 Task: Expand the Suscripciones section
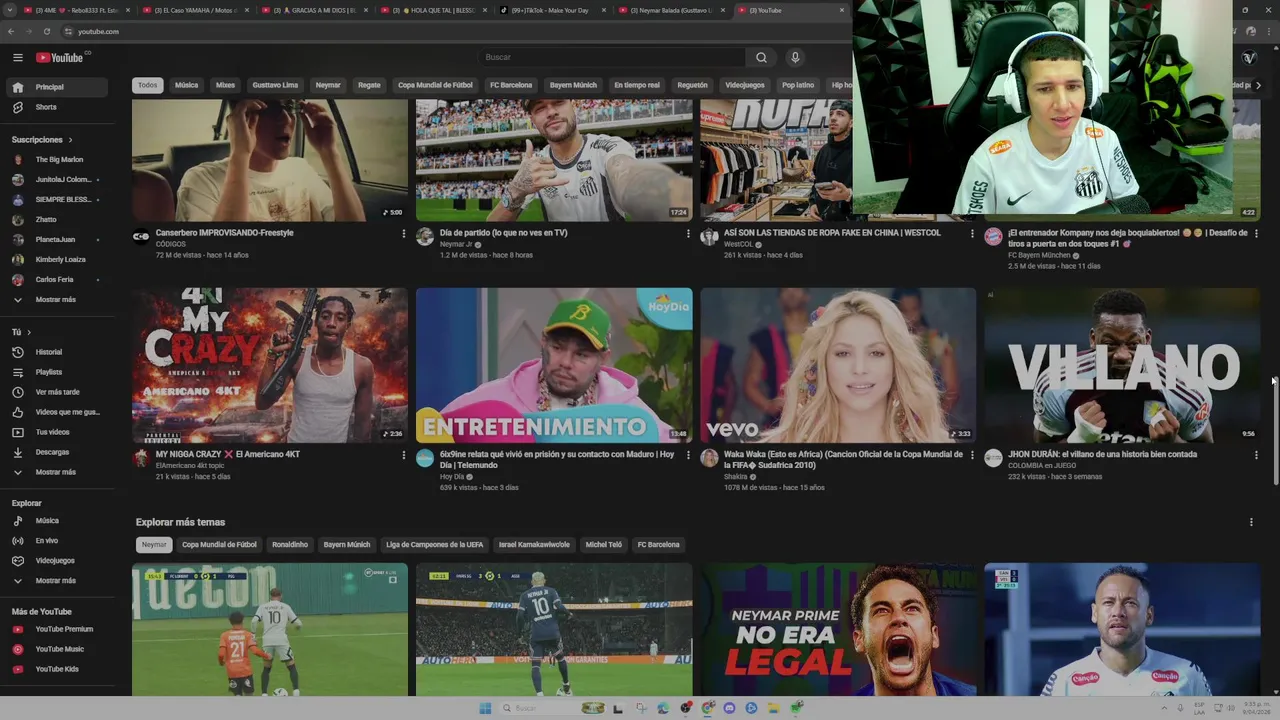tap(42, 139)
